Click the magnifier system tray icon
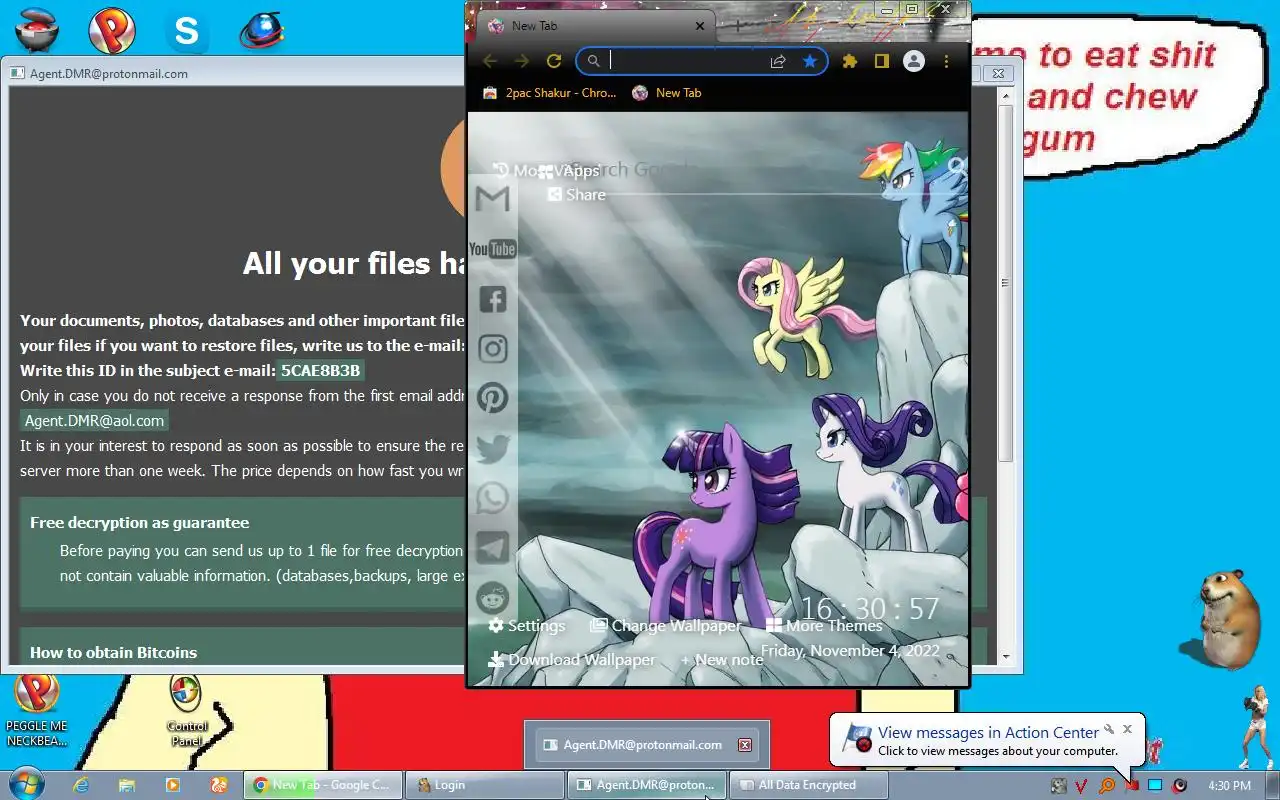 [x=1107, y=786]
